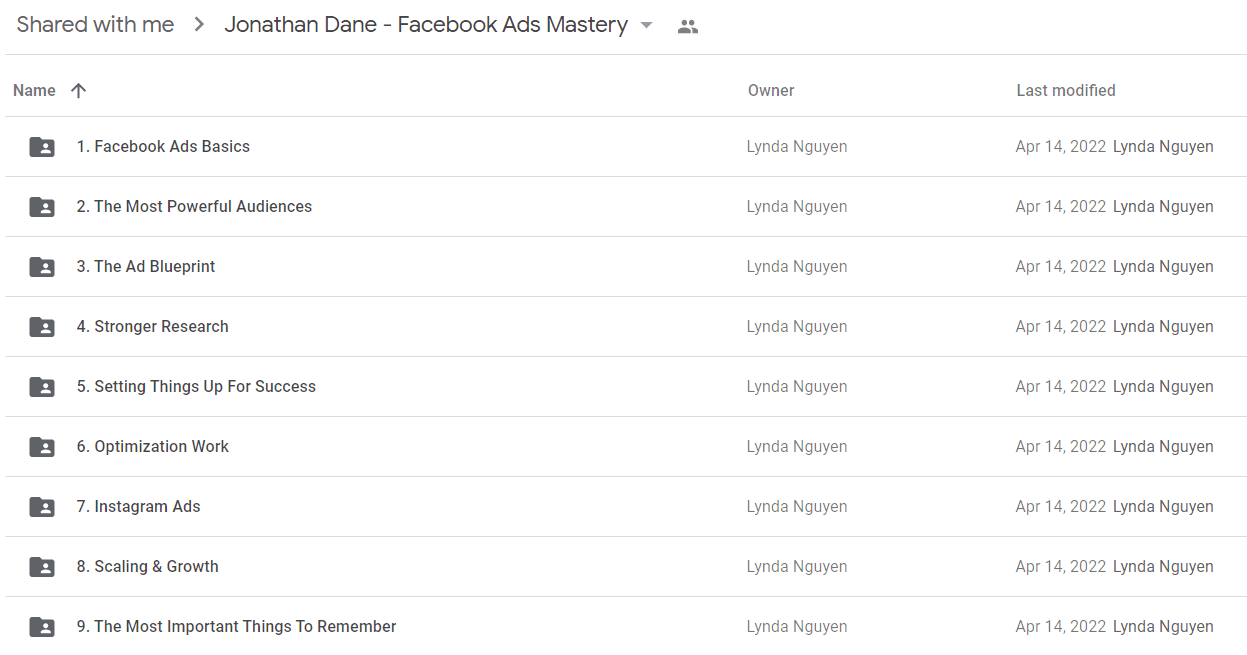
Task: Click owner Lynda Nguyen in Facebook Ads Basics row
Action: [797, 146]
